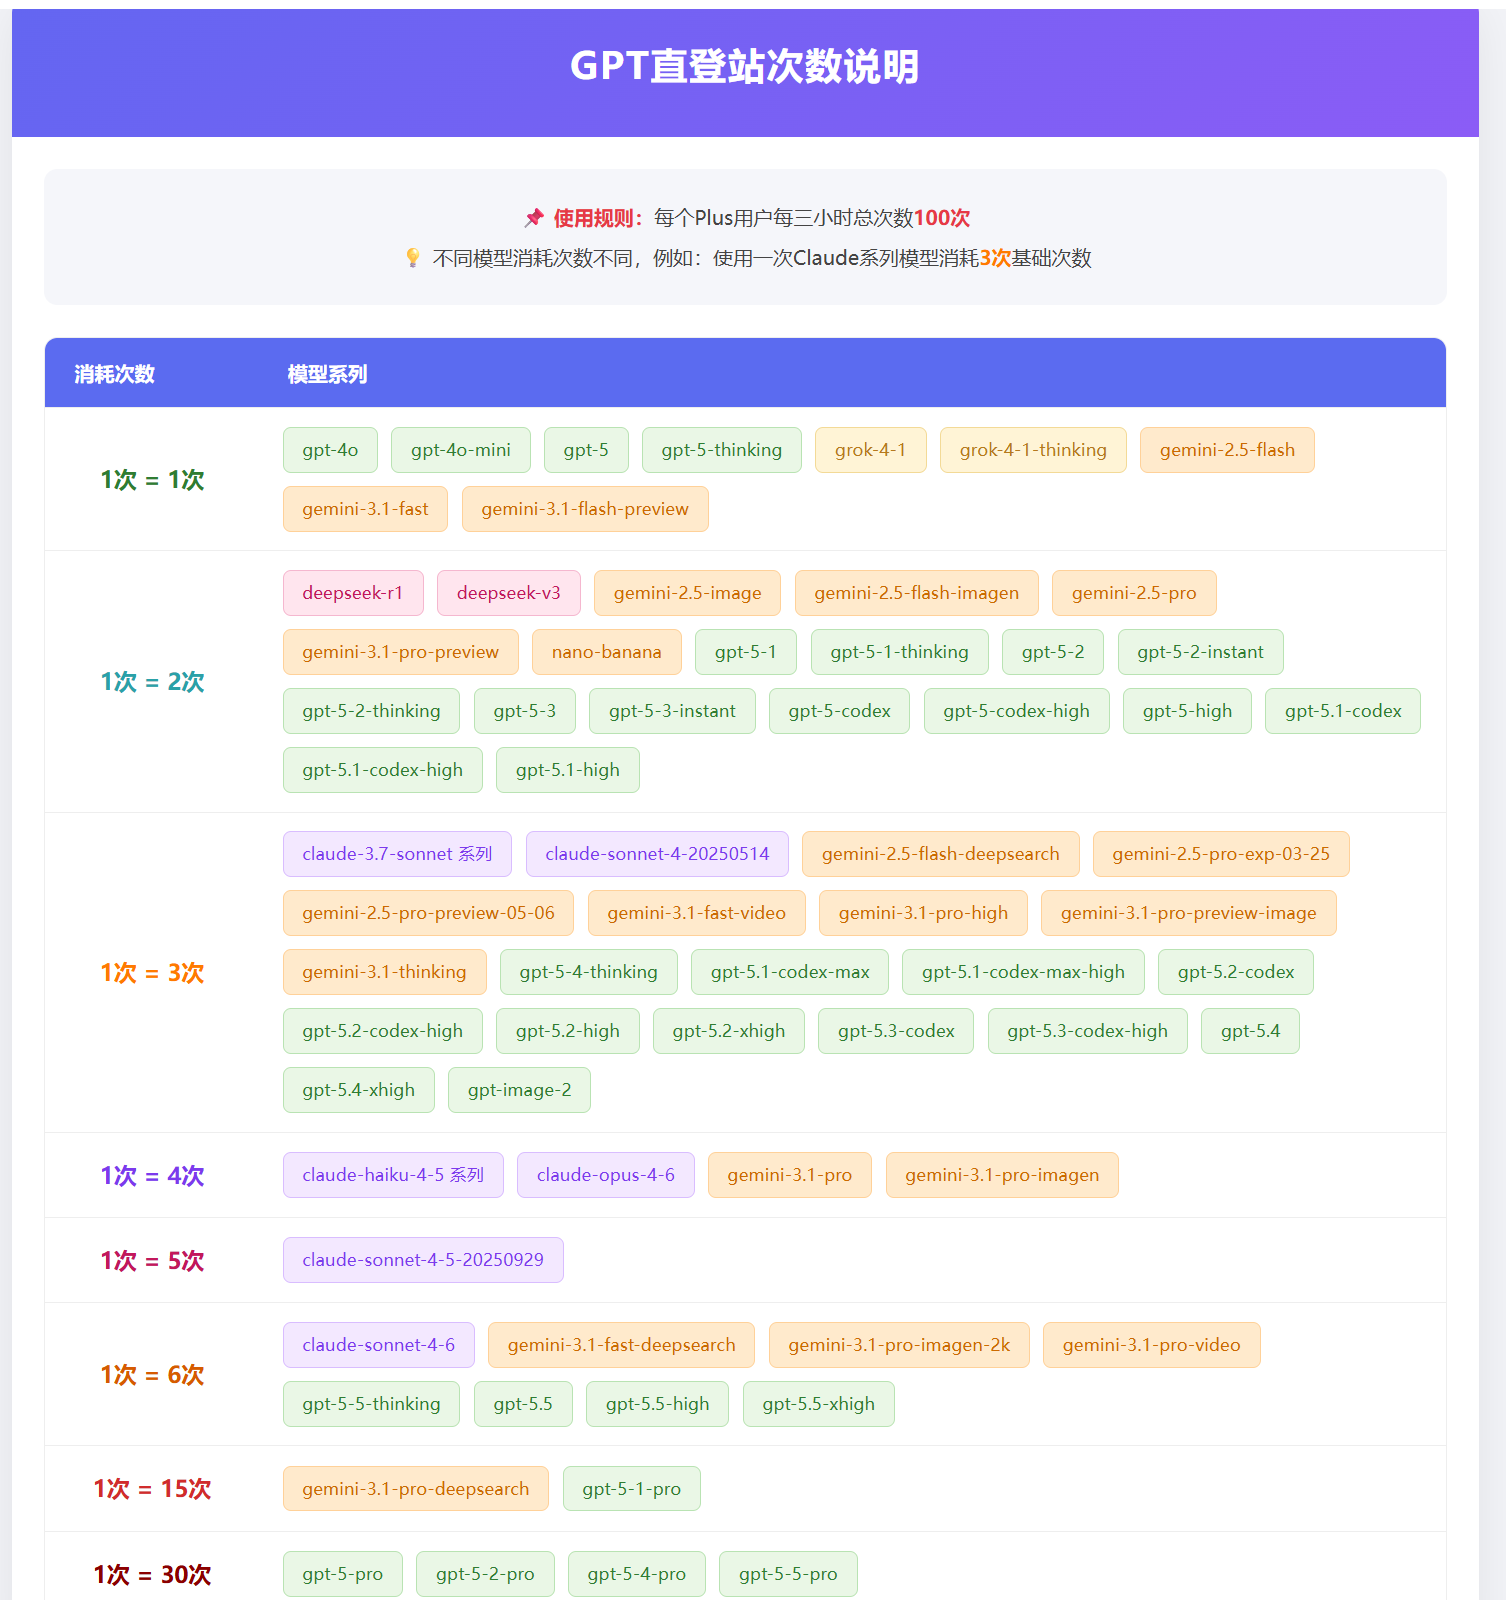
Task: Select the 1次 = 30次 cost label
Action: (x=152, y=1575)
